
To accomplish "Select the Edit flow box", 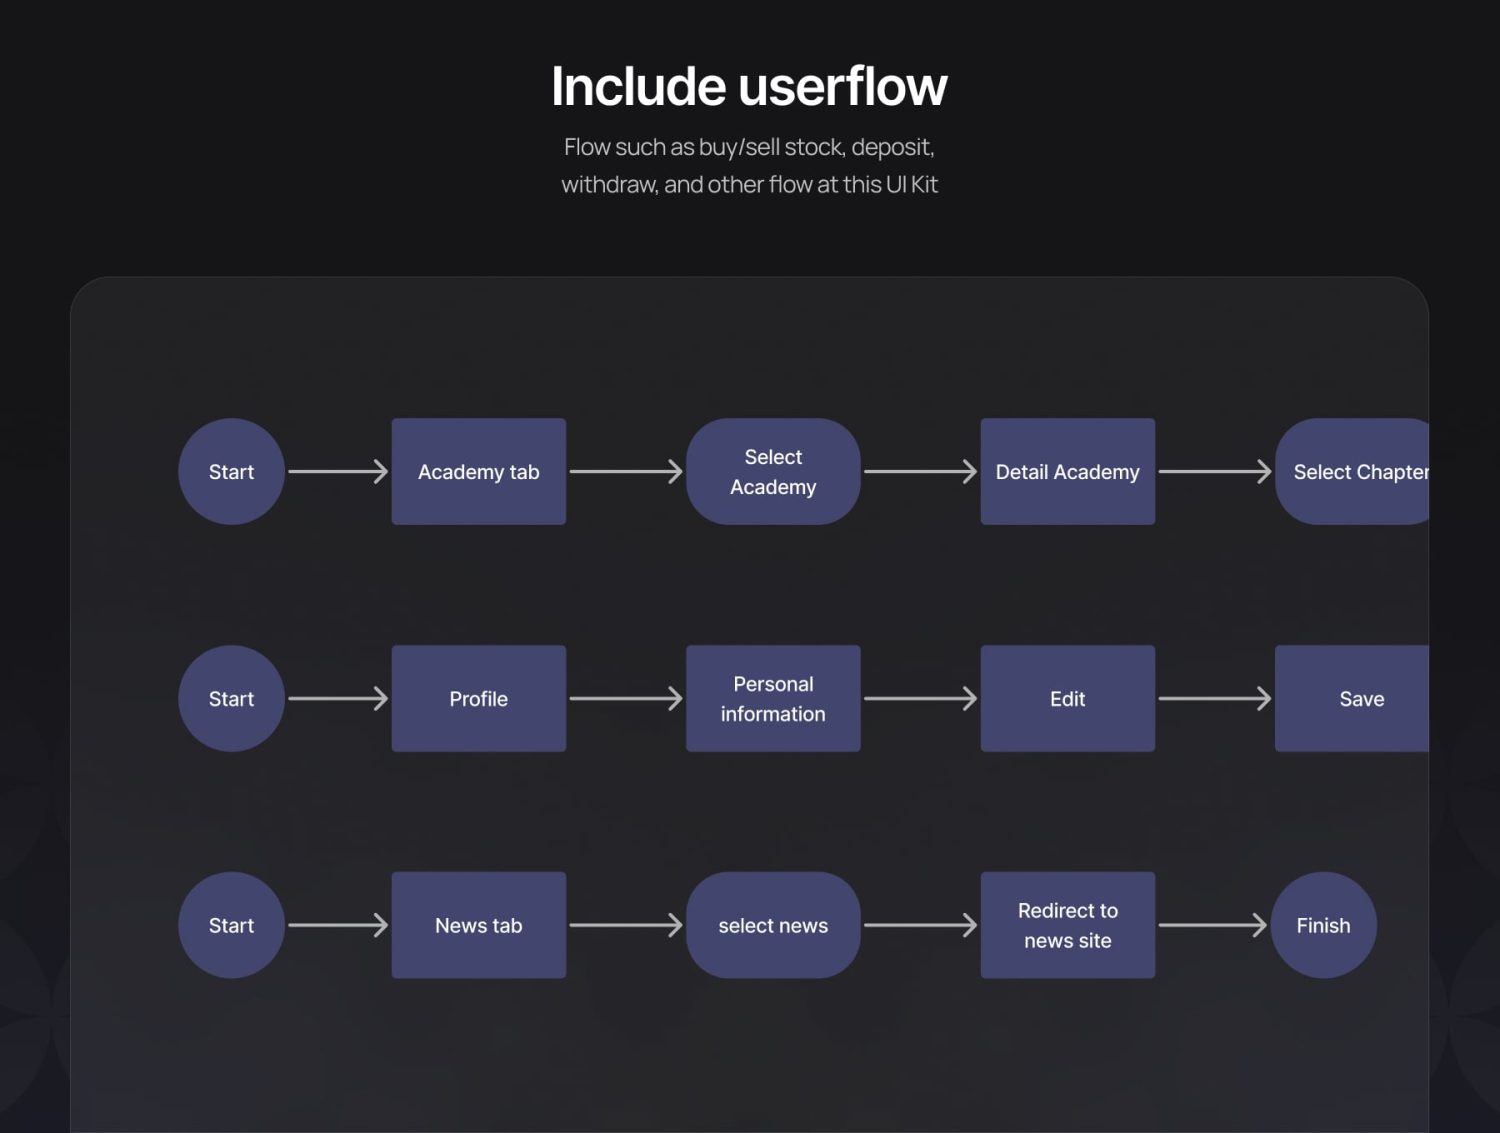I will click(1068, 698).
